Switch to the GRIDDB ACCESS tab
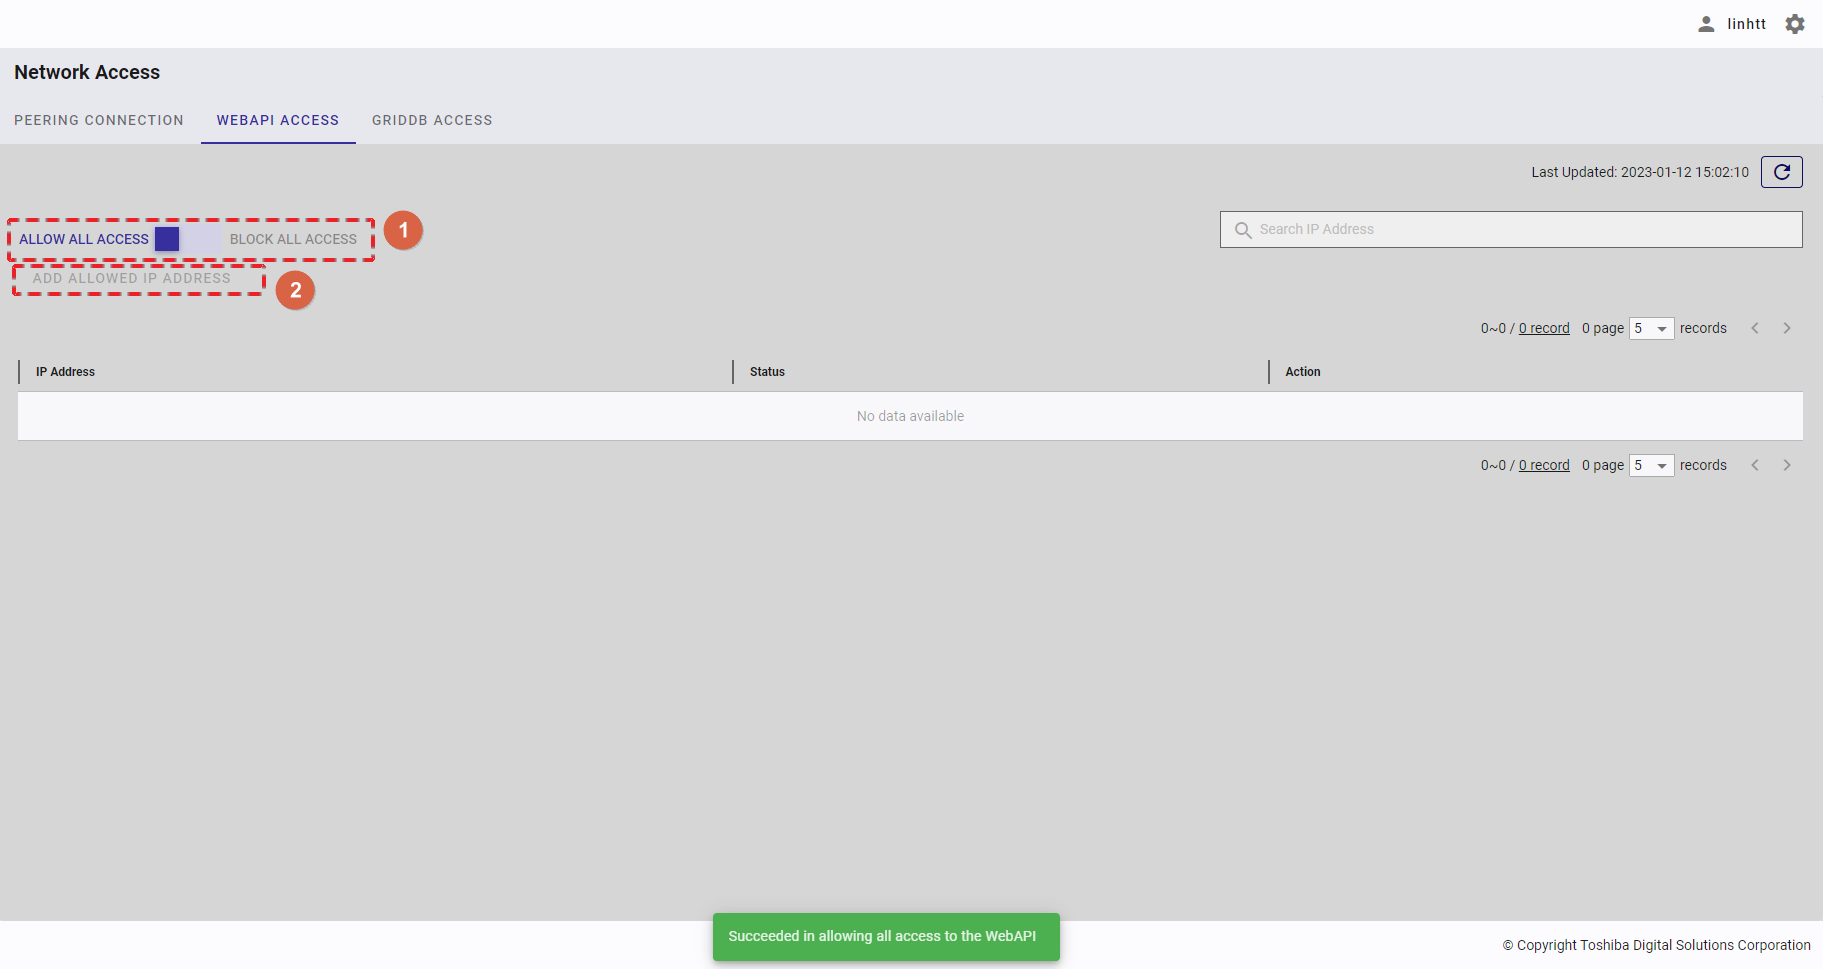The image size is (1823, 969). tap(432, 120)
